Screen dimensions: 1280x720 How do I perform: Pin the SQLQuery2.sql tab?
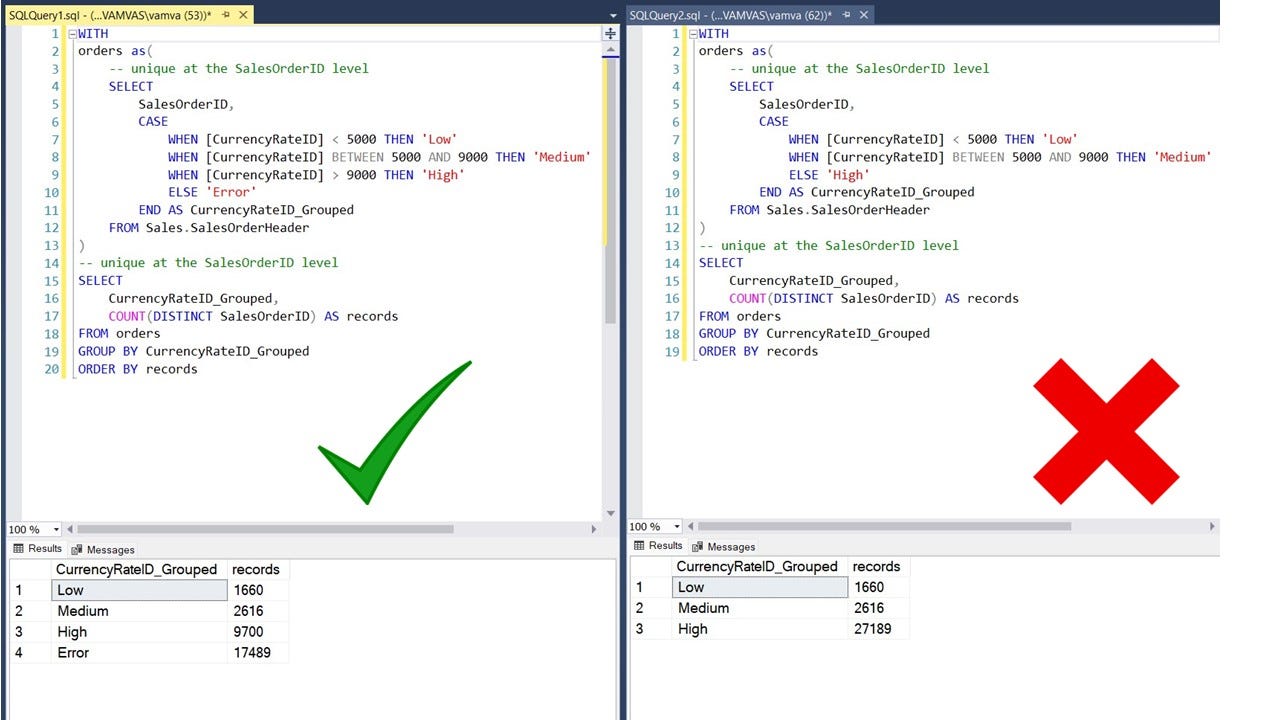coord(847,14)
